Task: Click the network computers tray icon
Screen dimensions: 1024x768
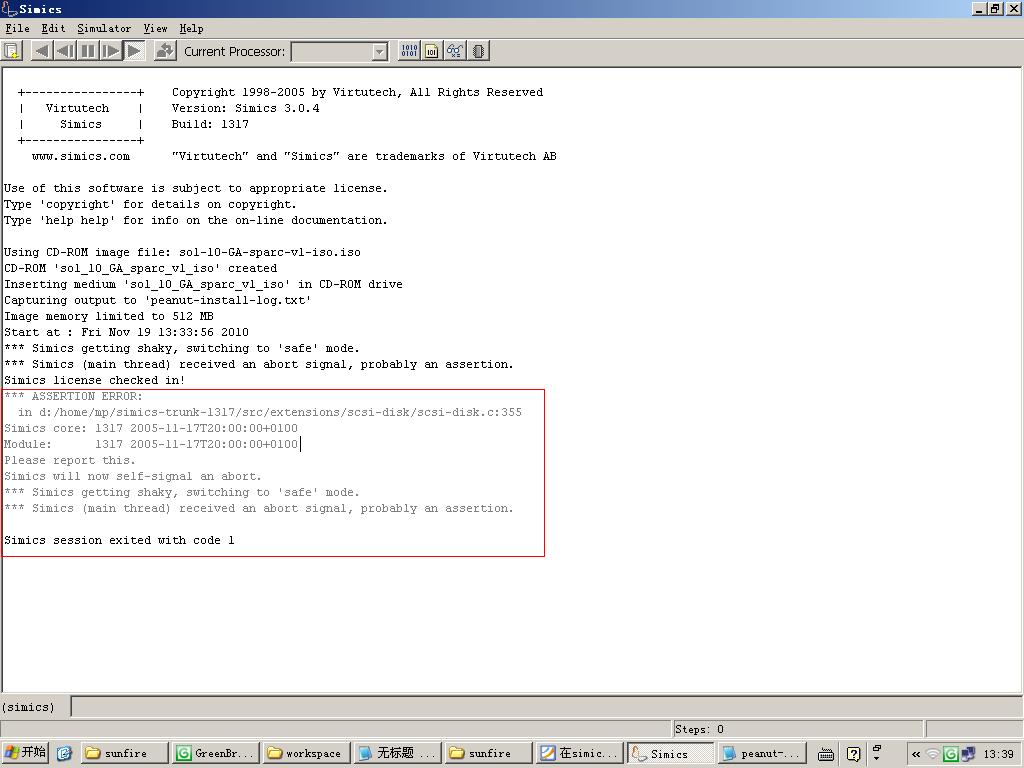Action: (x=968, y=754)
